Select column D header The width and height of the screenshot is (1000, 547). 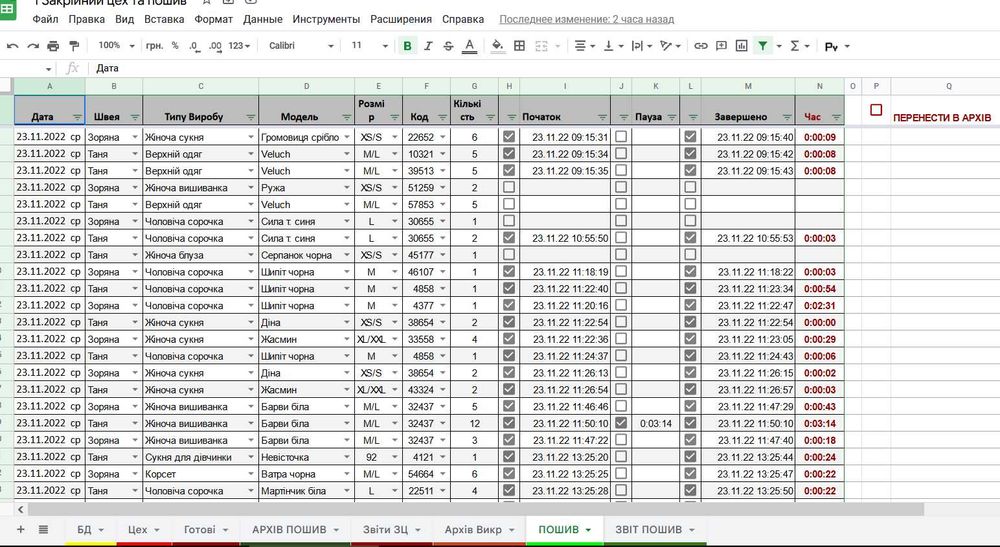(x=306, y=86)
